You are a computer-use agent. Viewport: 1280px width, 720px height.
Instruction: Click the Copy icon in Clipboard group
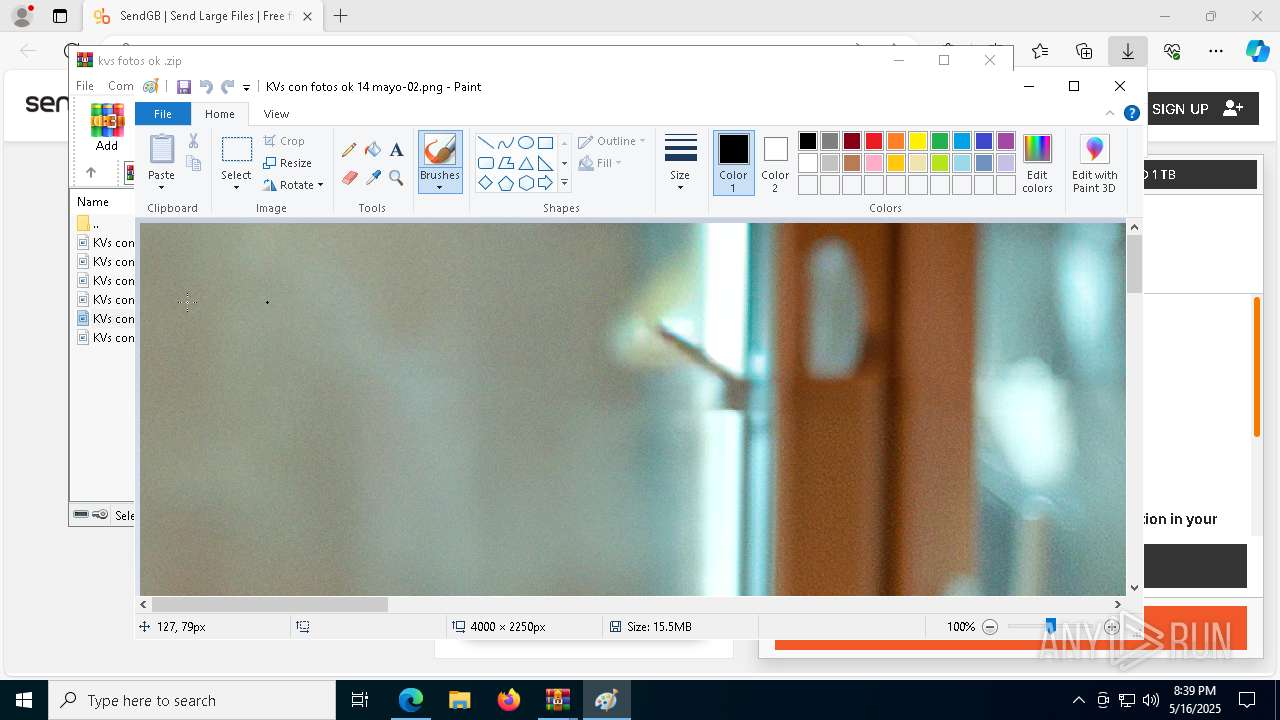(x=193, y=164)
